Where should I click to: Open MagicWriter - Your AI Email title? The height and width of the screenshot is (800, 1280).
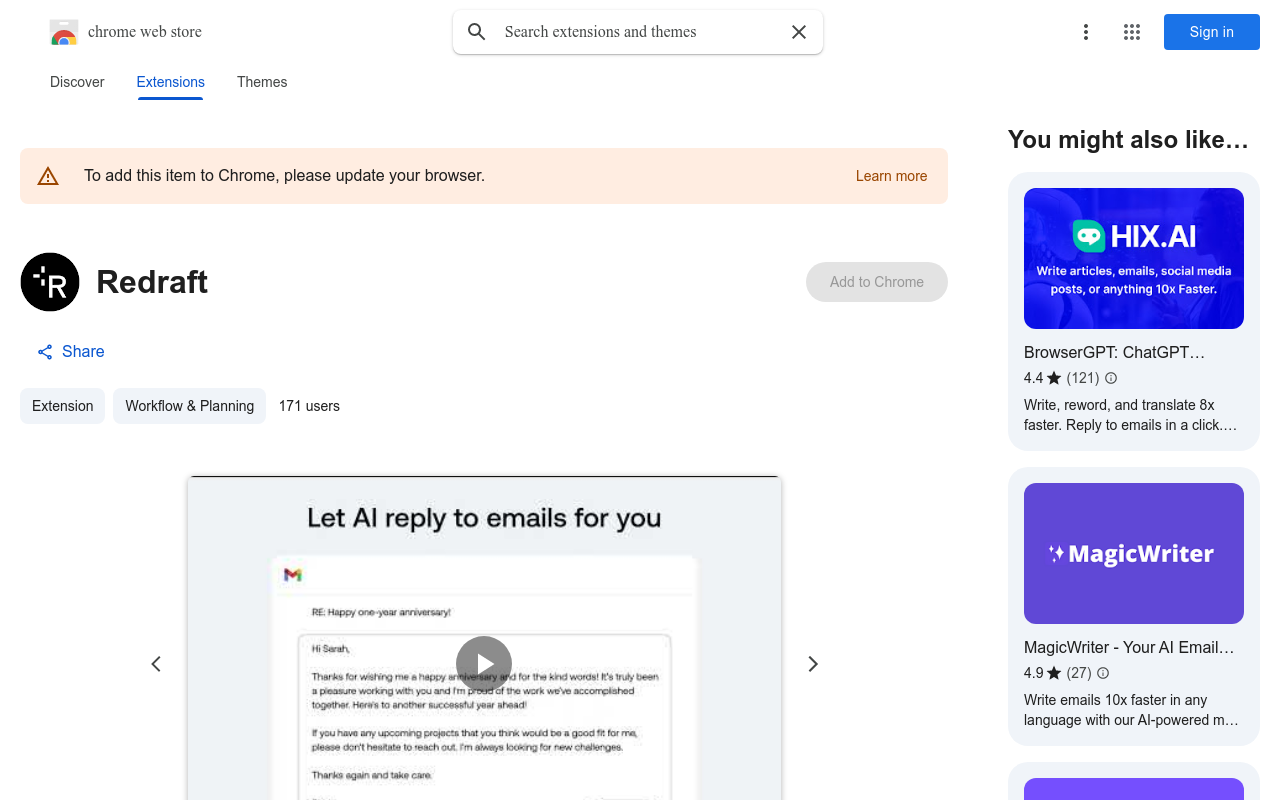pos(1129,648)
